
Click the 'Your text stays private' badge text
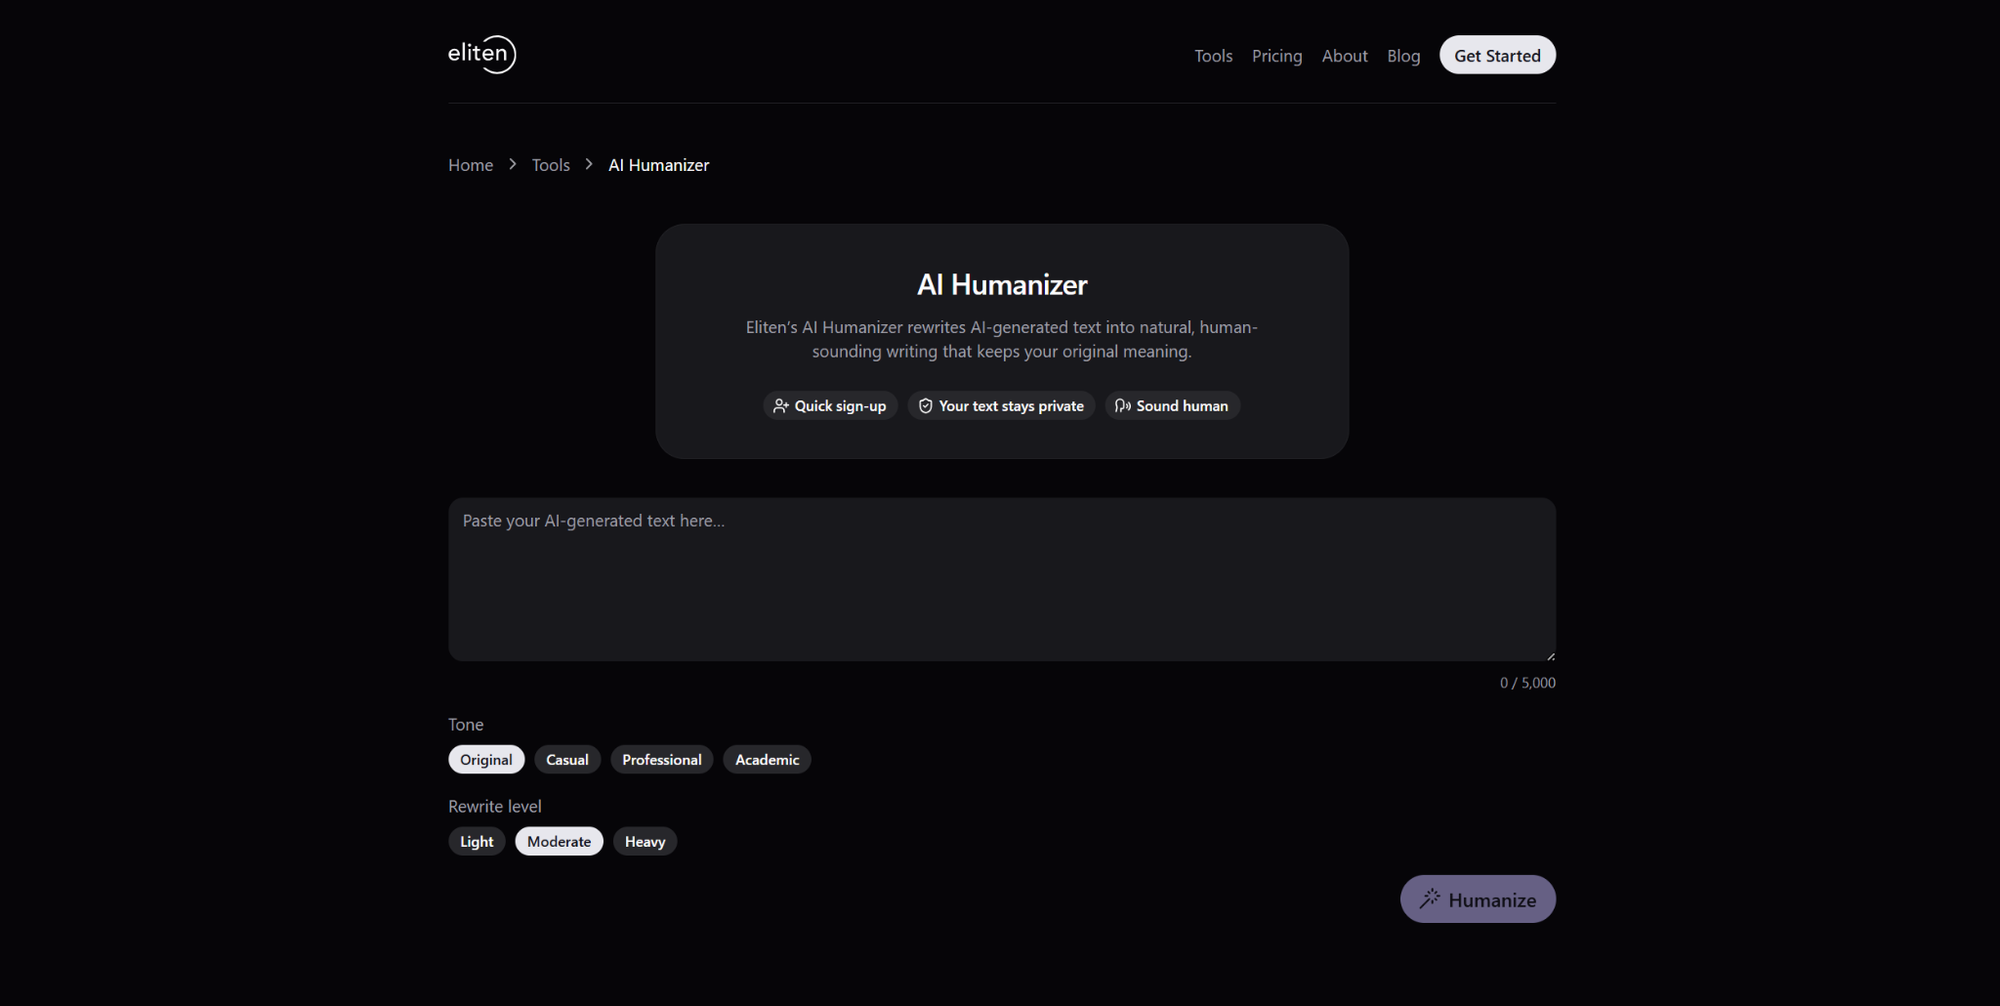pos(1011,406)
